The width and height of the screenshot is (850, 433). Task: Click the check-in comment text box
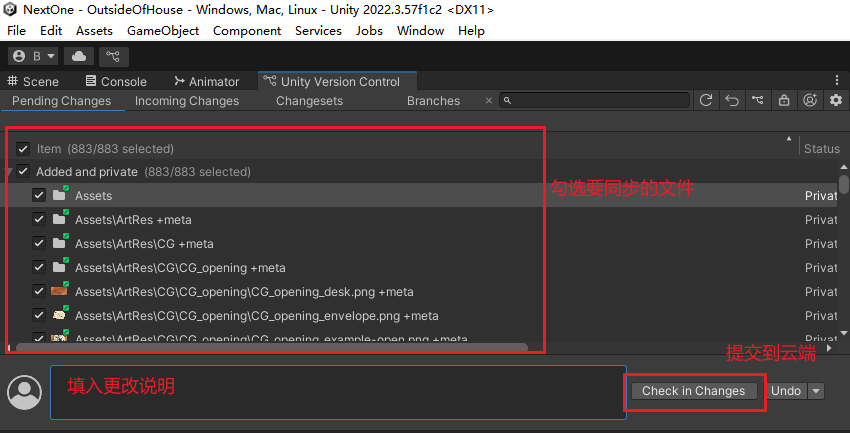[338, 392]
